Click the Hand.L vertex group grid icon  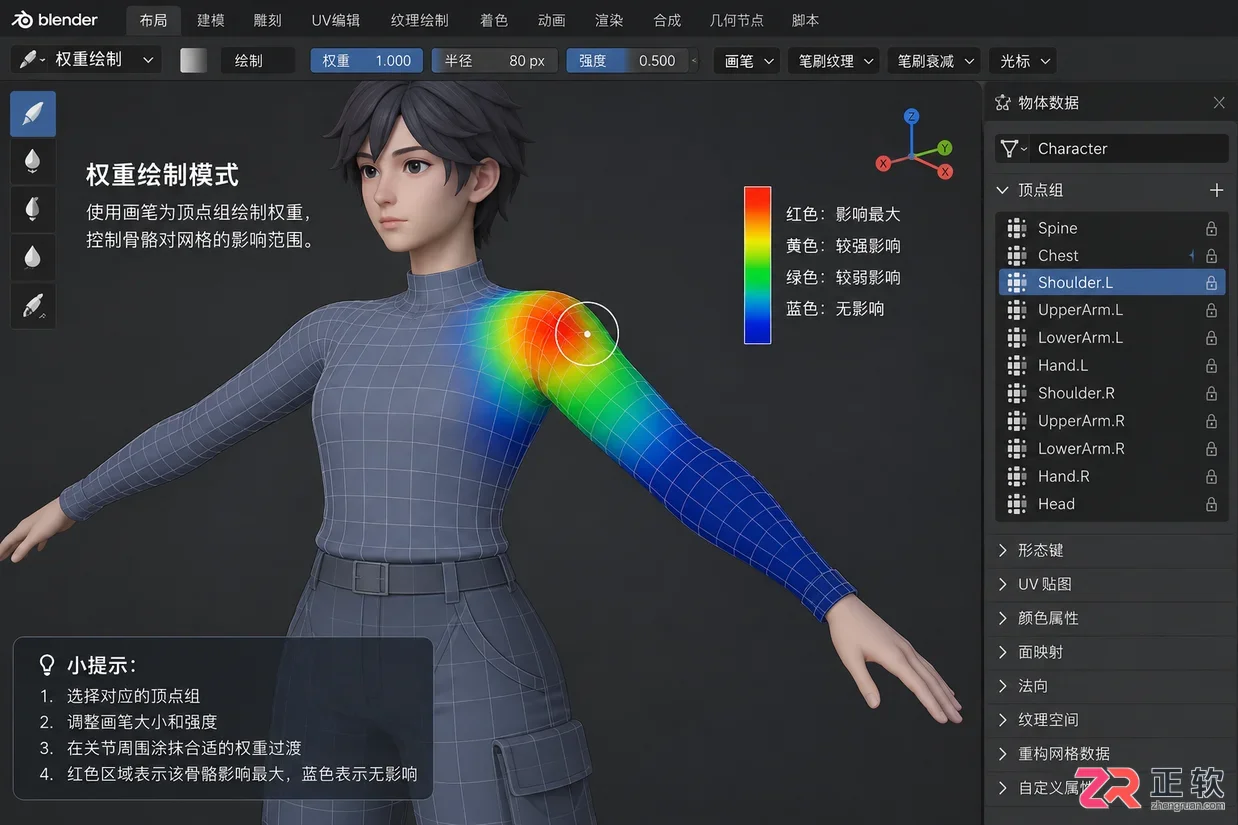coord(1017,366)
